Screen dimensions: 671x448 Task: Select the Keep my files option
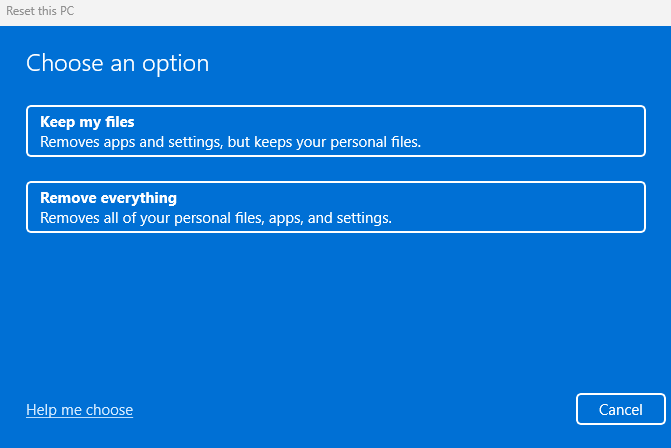click(x=335, y=131)
